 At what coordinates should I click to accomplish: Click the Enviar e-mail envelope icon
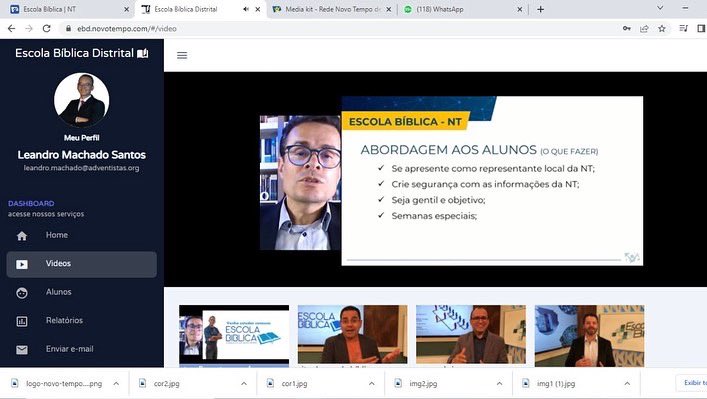22,350
